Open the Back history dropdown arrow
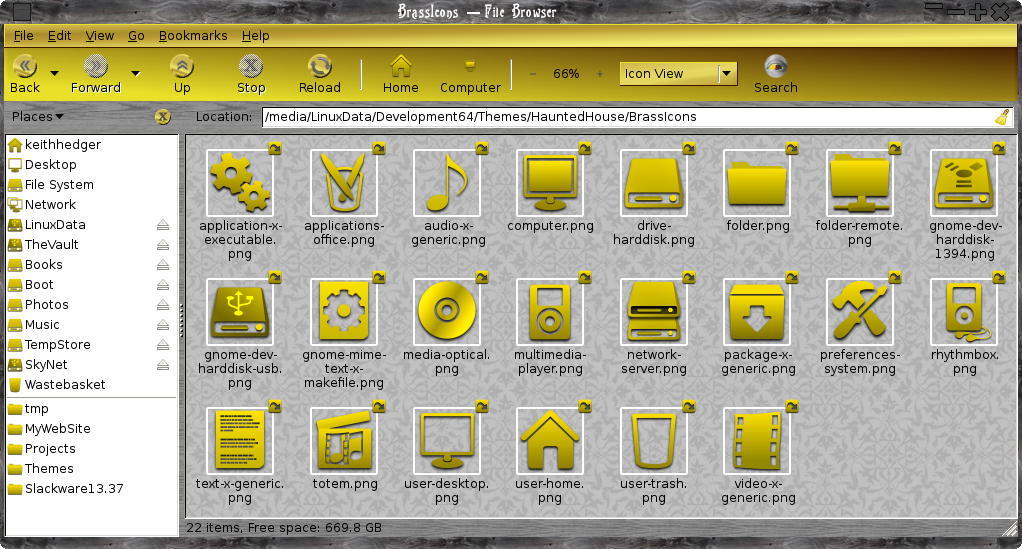This screenshot has height=549, width=1022. coord(55,74)
